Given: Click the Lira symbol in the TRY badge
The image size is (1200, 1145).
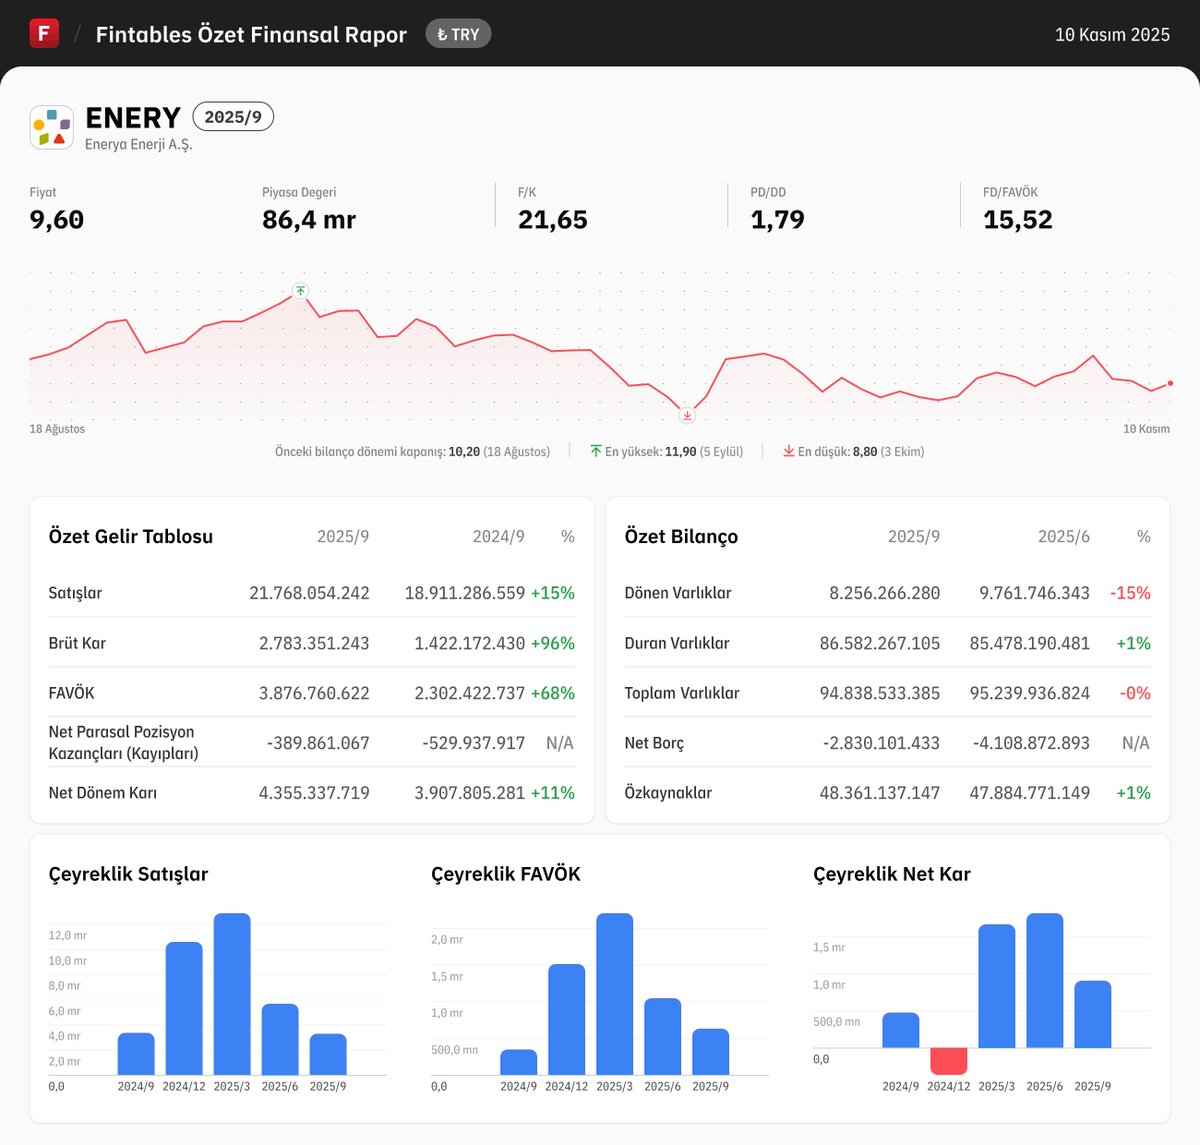Looking at the screenshot, I should (x=441, y=33).
